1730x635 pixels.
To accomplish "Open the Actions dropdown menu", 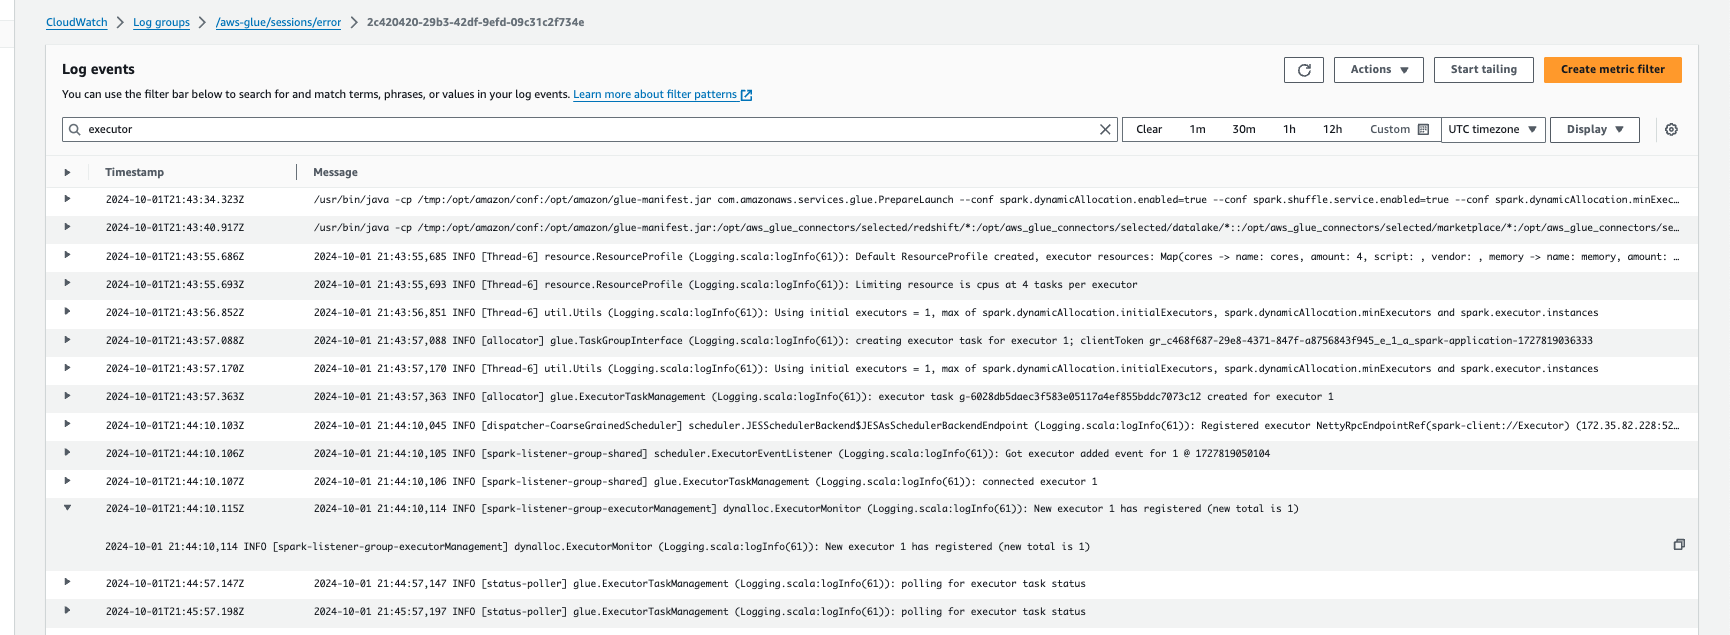I will [1378, 70].
